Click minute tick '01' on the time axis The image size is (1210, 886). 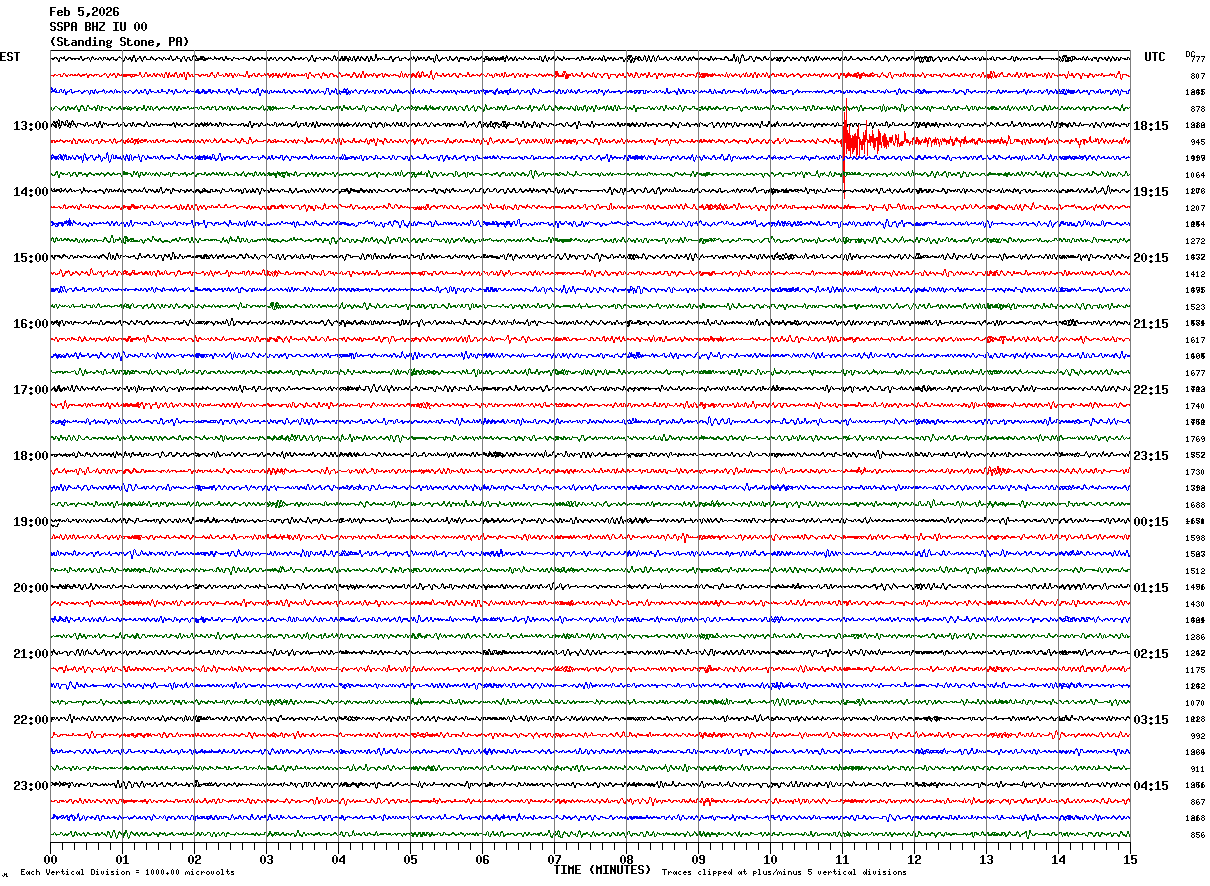tap(122, 859)
